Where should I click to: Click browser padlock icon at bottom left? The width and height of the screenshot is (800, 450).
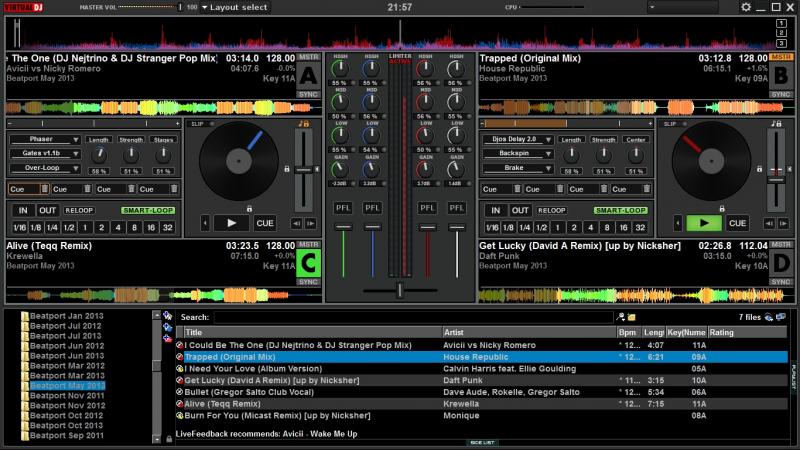pyautogui.click(x=169, y=439)
